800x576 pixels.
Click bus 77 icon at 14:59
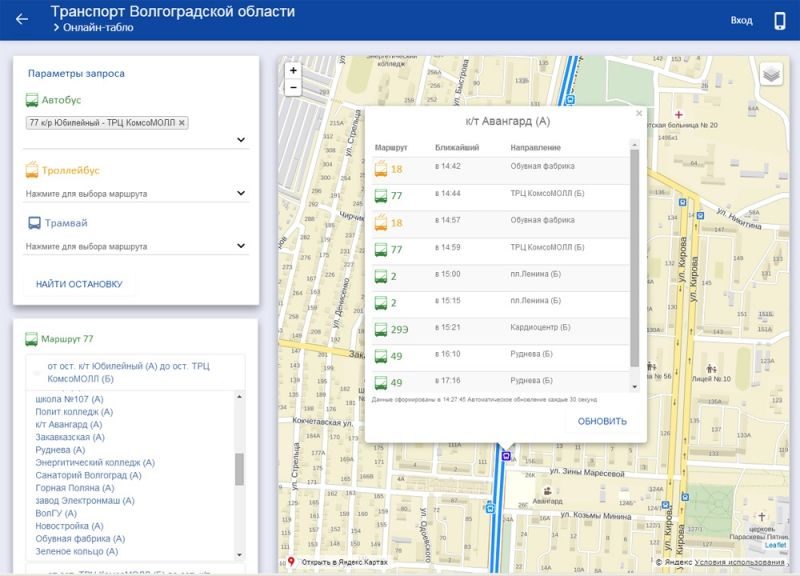(x=381, y=250)
